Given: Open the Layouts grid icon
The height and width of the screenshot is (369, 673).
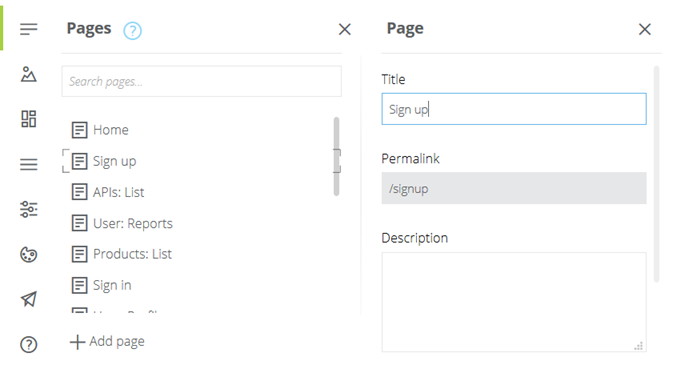Looking at the screenshot, I should (28, 119).
